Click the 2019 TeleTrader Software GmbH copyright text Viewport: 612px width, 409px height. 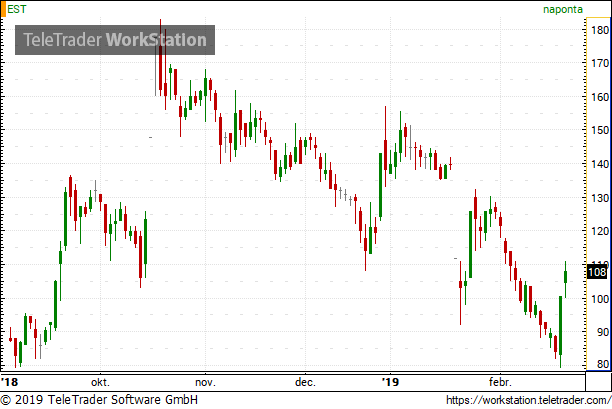tap(99, 400)
